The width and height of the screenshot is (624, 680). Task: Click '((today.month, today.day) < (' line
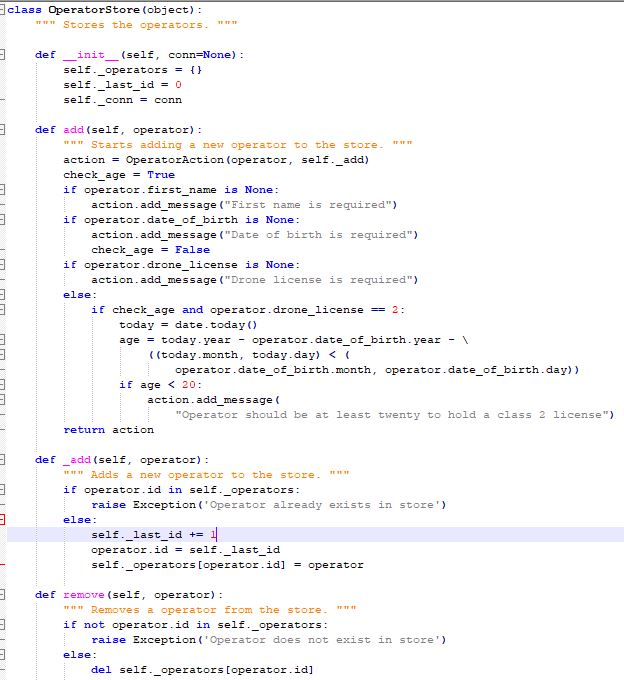249,355
